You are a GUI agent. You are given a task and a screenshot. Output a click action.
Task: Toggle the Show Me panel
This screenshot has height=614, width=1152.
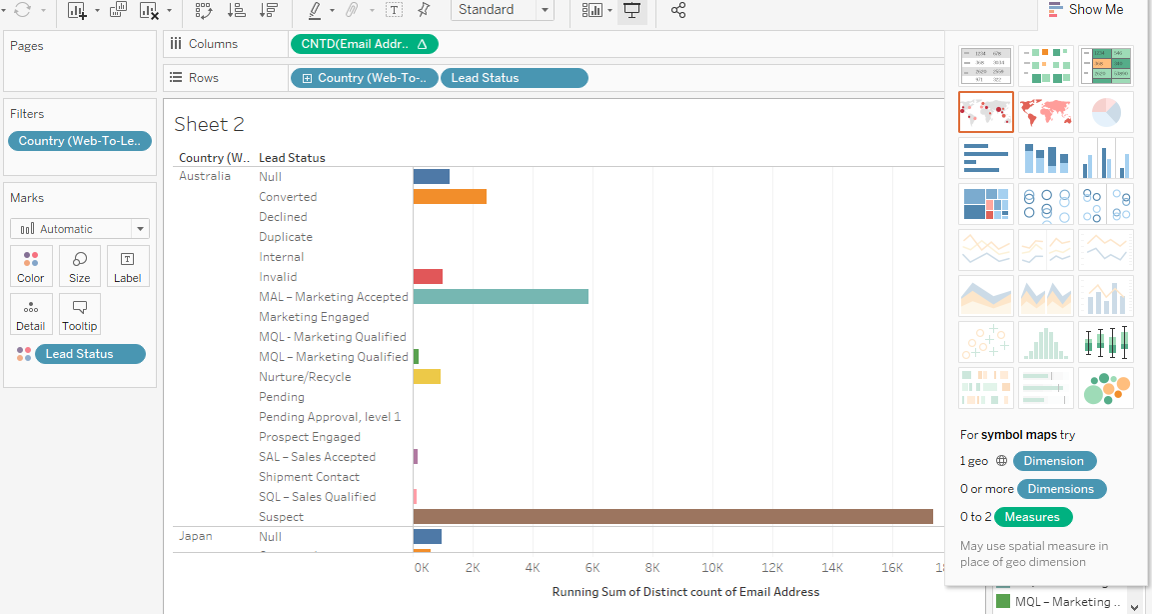[1086, 10]
